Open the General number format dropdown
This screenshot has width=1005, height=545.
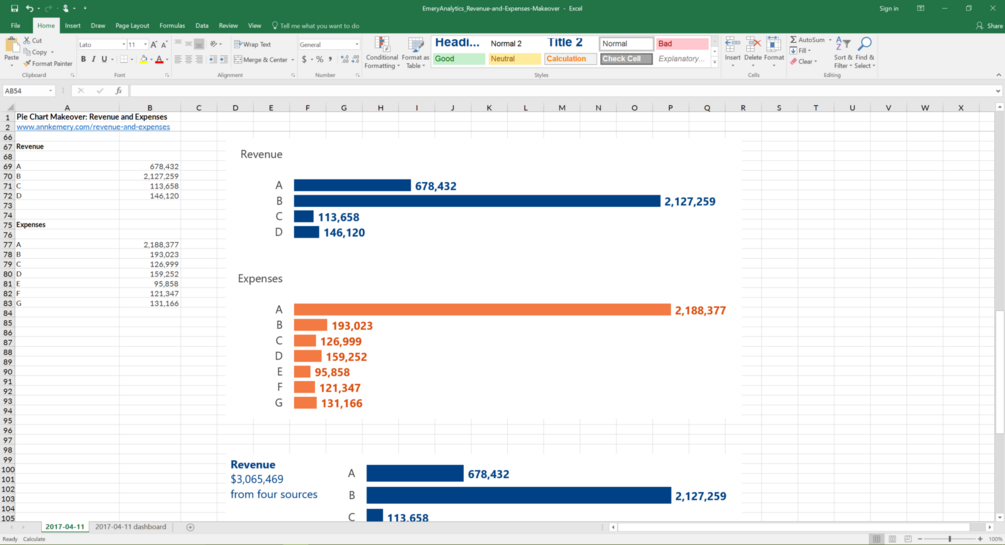[x=356, y=44]
